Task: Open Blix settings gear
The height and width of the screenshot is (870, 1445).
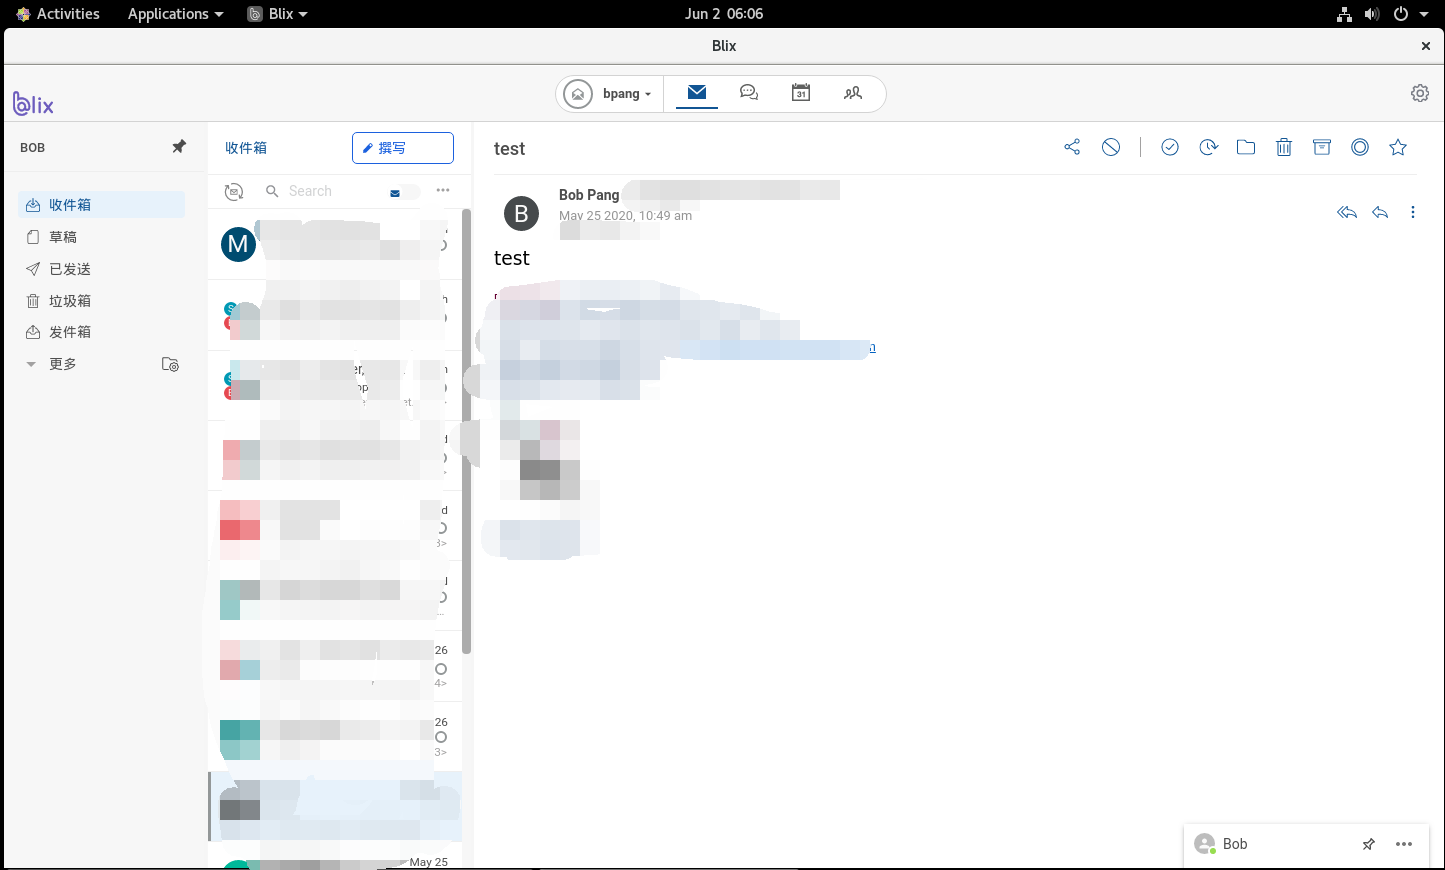Action: (1420, 93)
